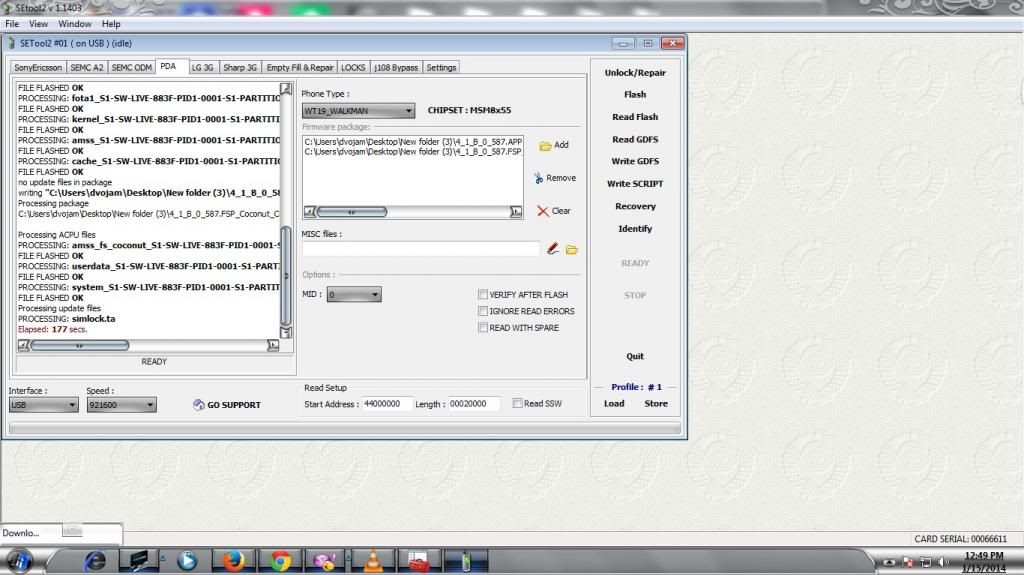
Task: Click the firmware list scroll-left arrow
Action: point(310,212)
